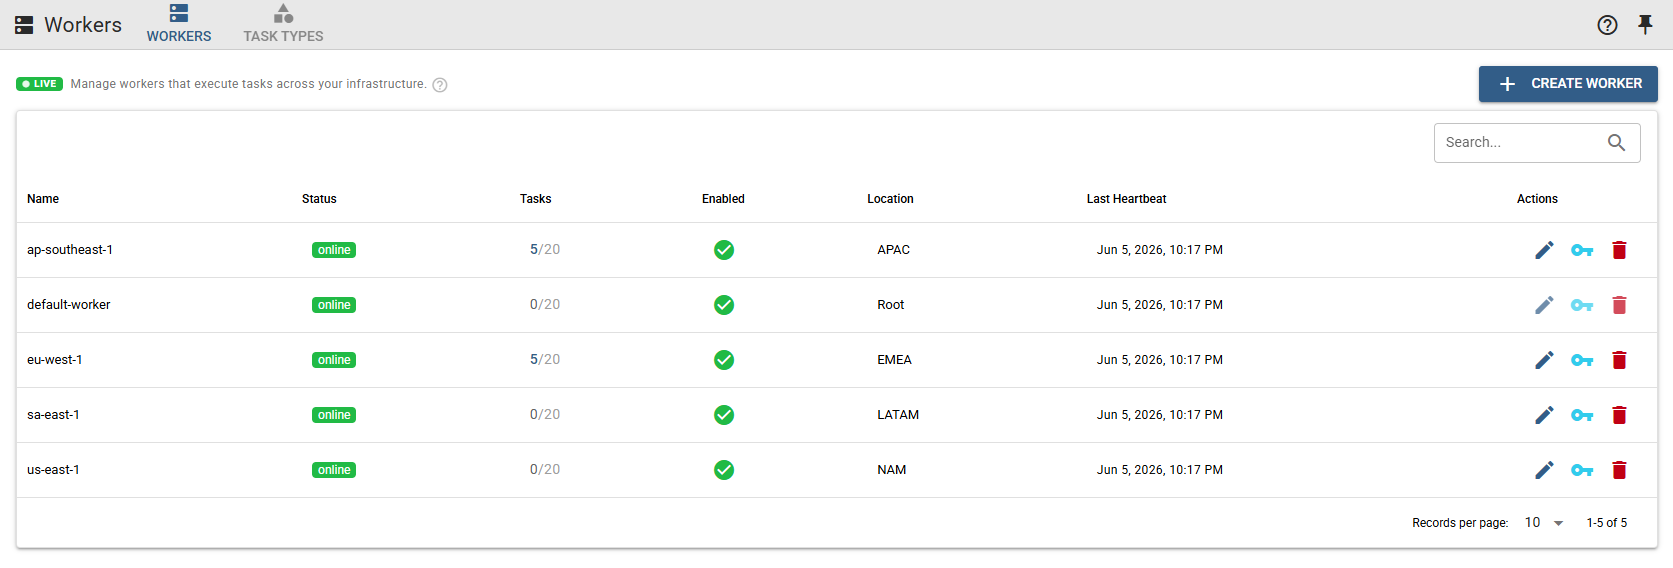1673x568 pixels.
Task: Delete the eu-west-1 worker
Action: [x=1619, y=360]
